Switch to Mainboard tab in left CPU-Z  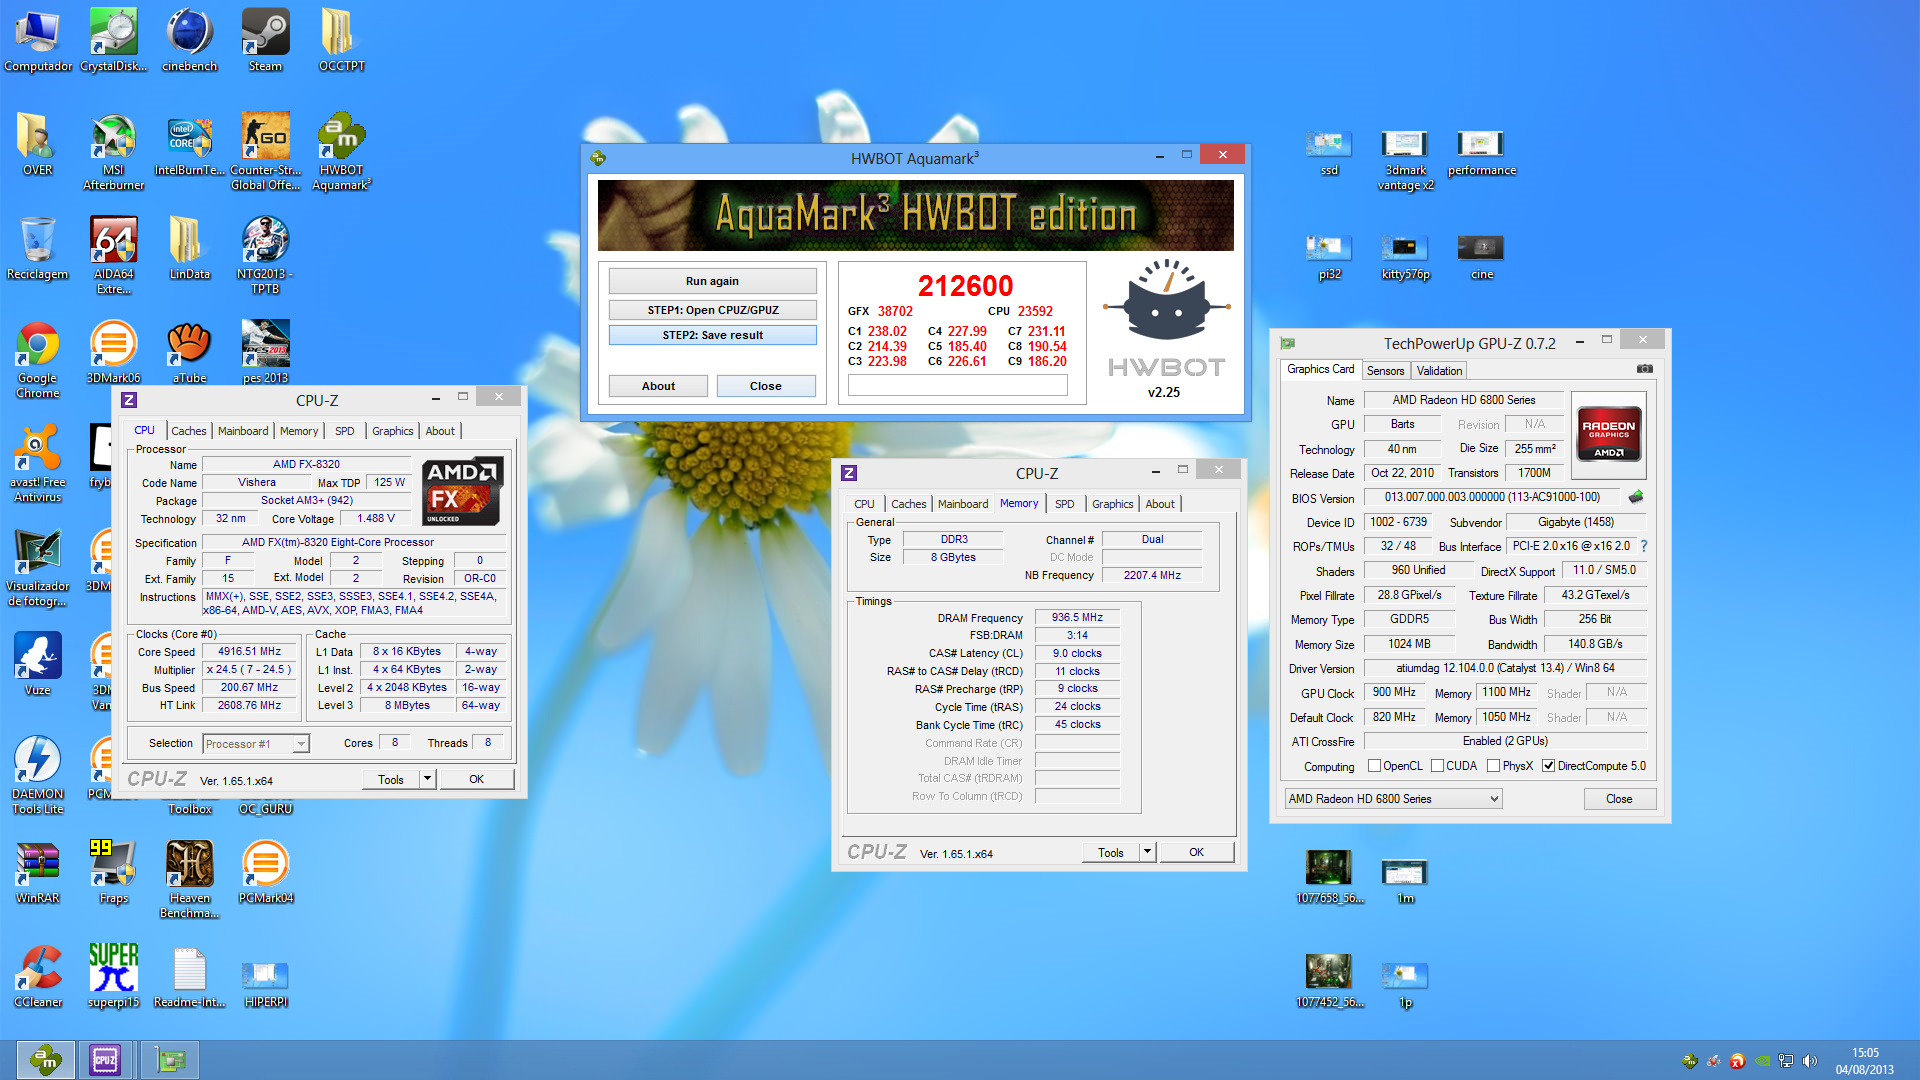point(243,431)
